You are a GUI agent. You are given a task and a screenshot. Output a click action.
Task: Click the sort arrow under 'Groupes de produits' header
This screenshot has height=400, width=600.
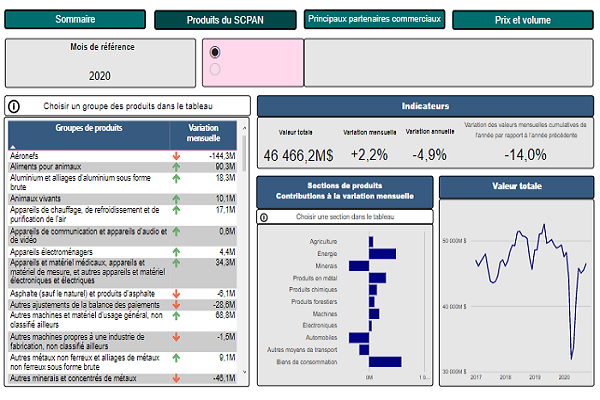click(x=13, y=146)
